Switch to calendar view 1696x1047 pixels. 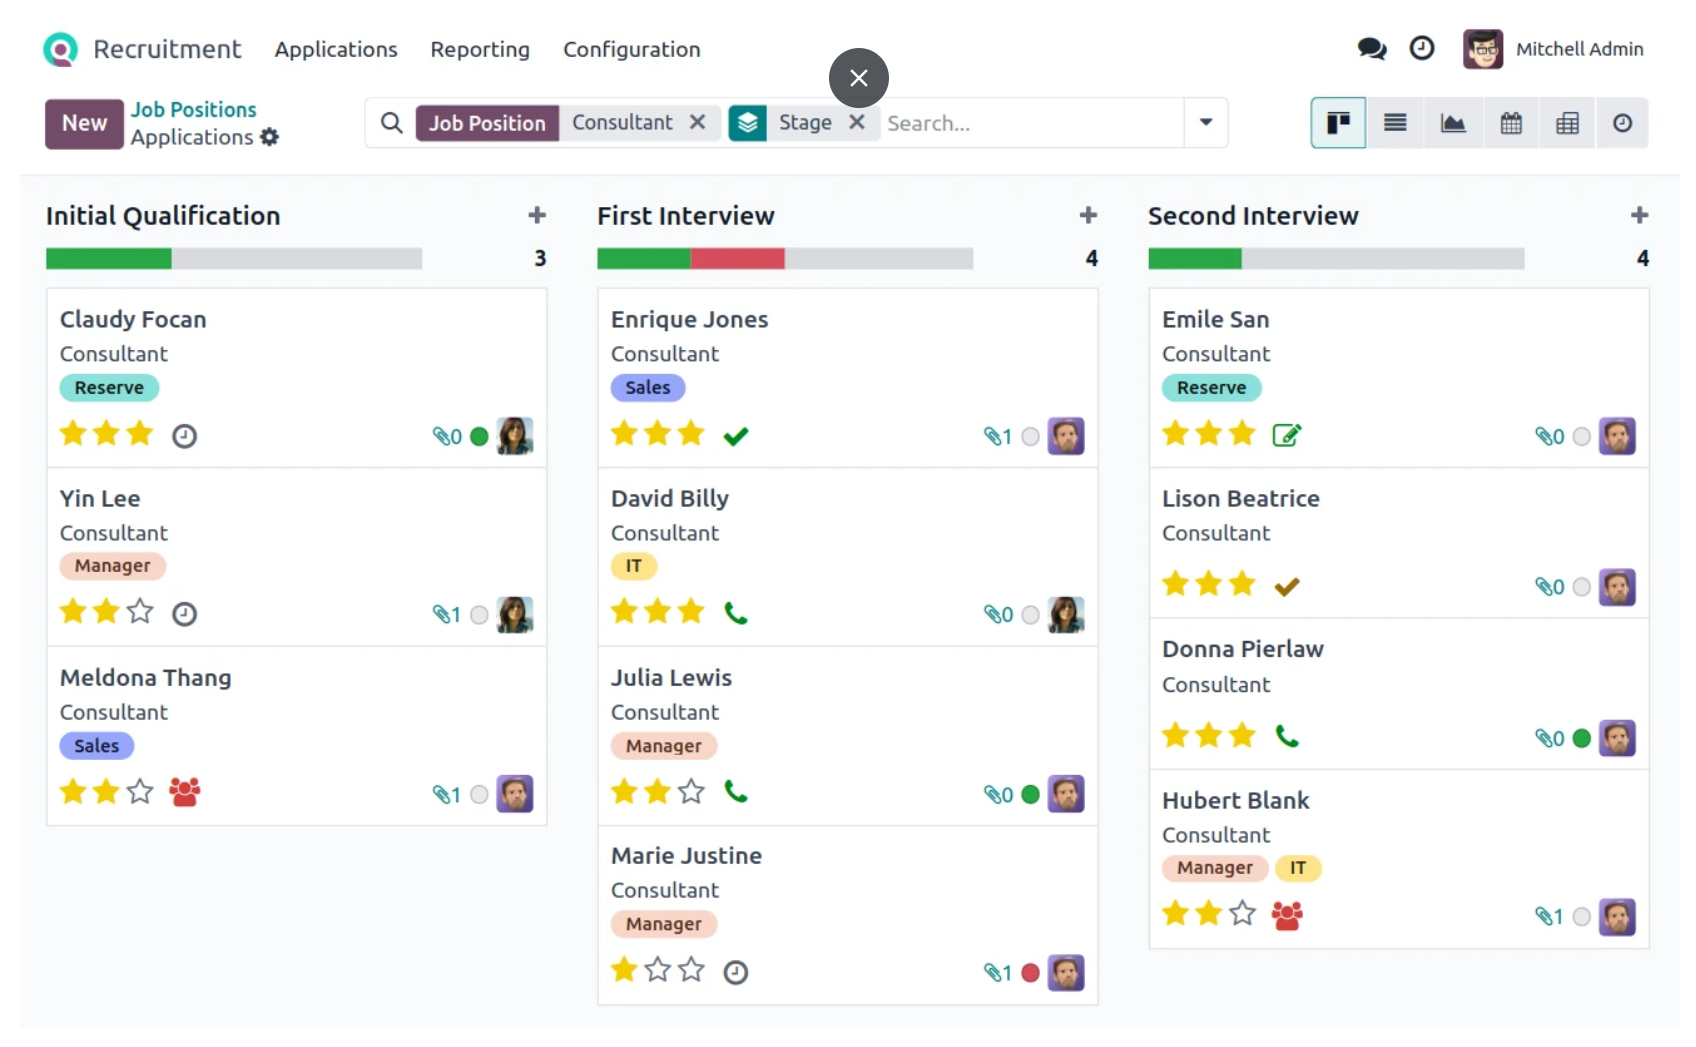1511,123
